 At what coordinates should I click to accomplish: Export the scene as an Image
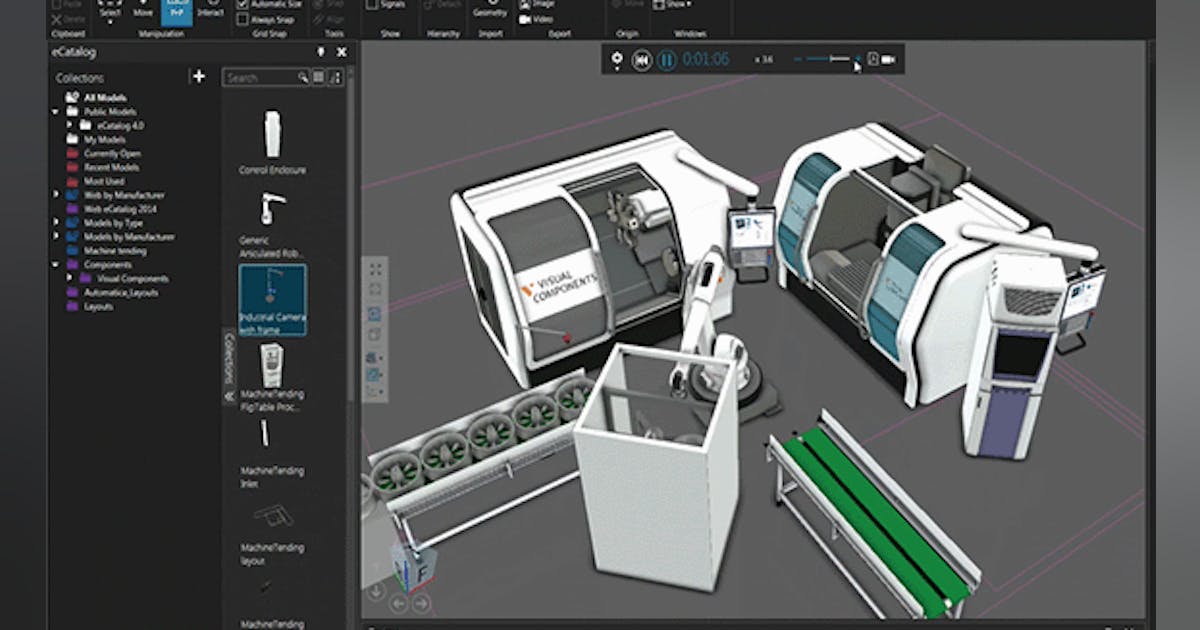click(x=528, y=5)
